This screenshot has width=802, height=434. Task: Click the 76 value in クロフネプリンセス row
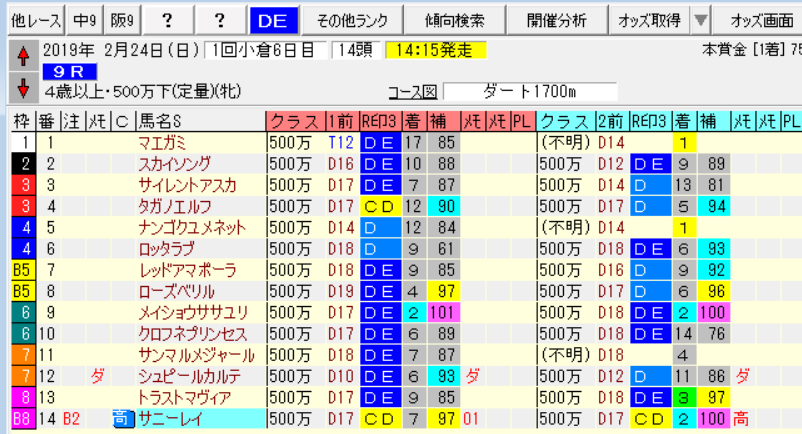714,334
